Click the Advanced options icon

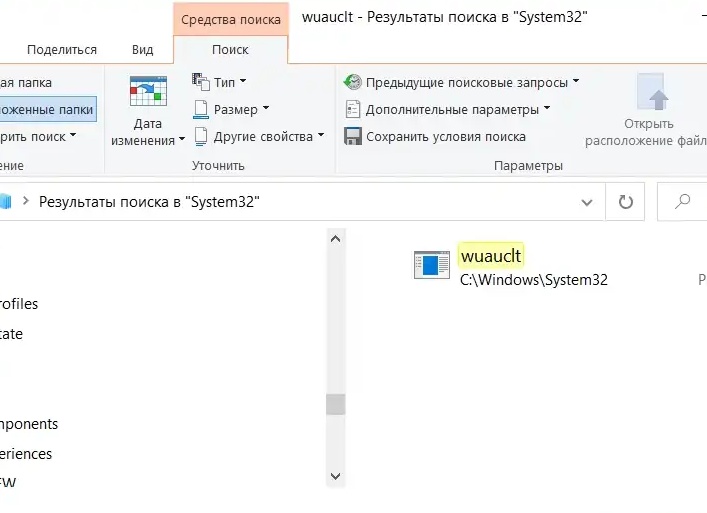click(353, 109)
